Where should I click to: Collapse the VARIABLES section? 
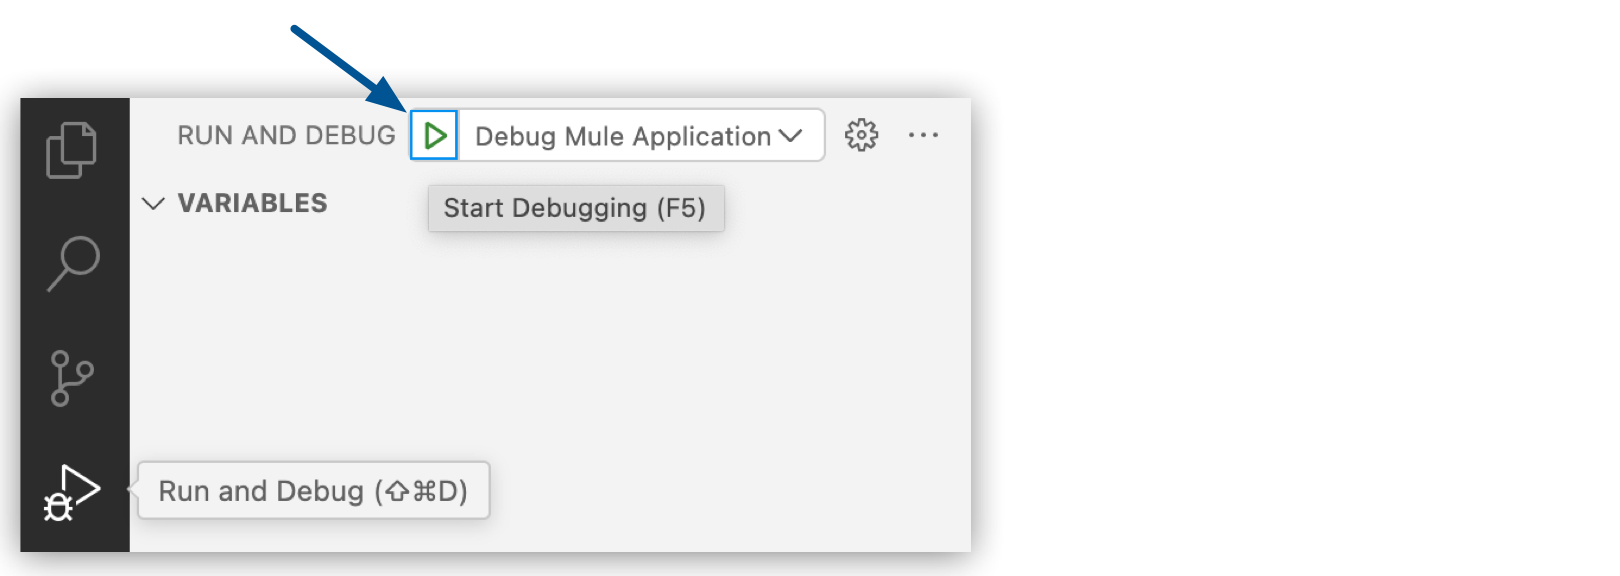pos(154,203)
